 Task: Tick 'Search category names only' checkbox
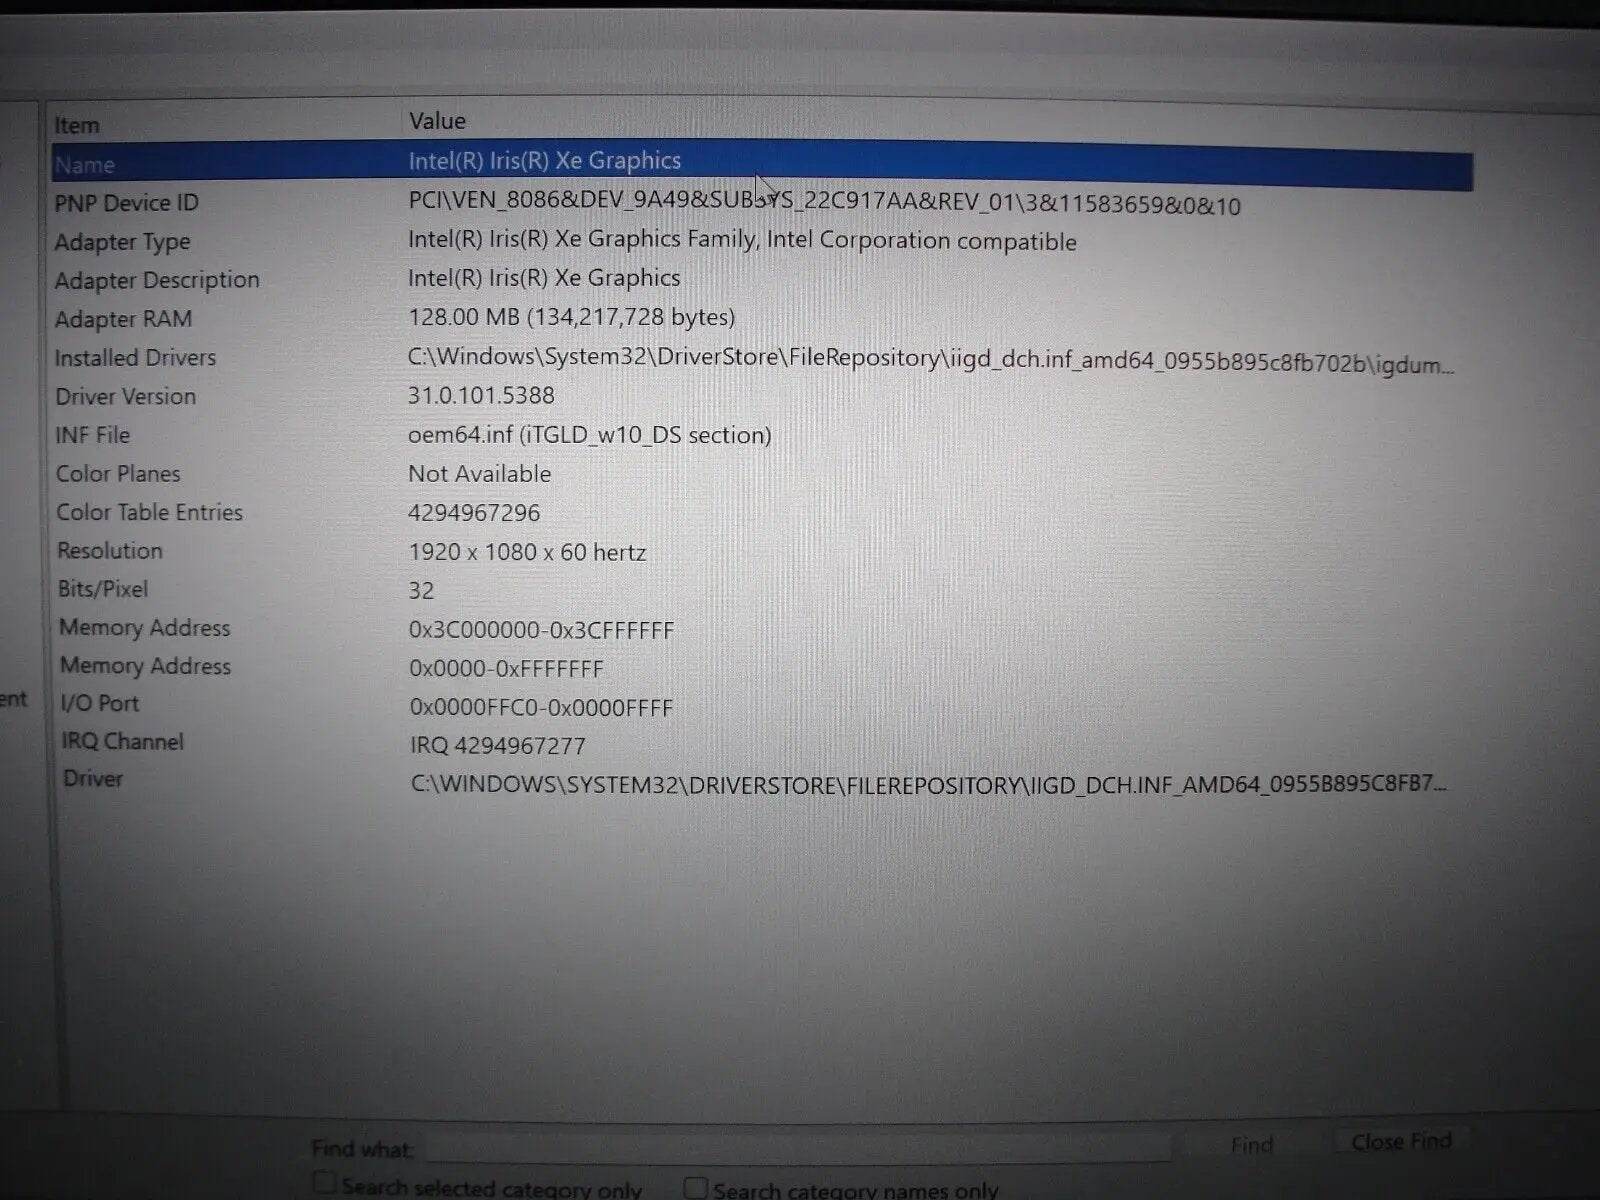click(x=695, y=1188)
